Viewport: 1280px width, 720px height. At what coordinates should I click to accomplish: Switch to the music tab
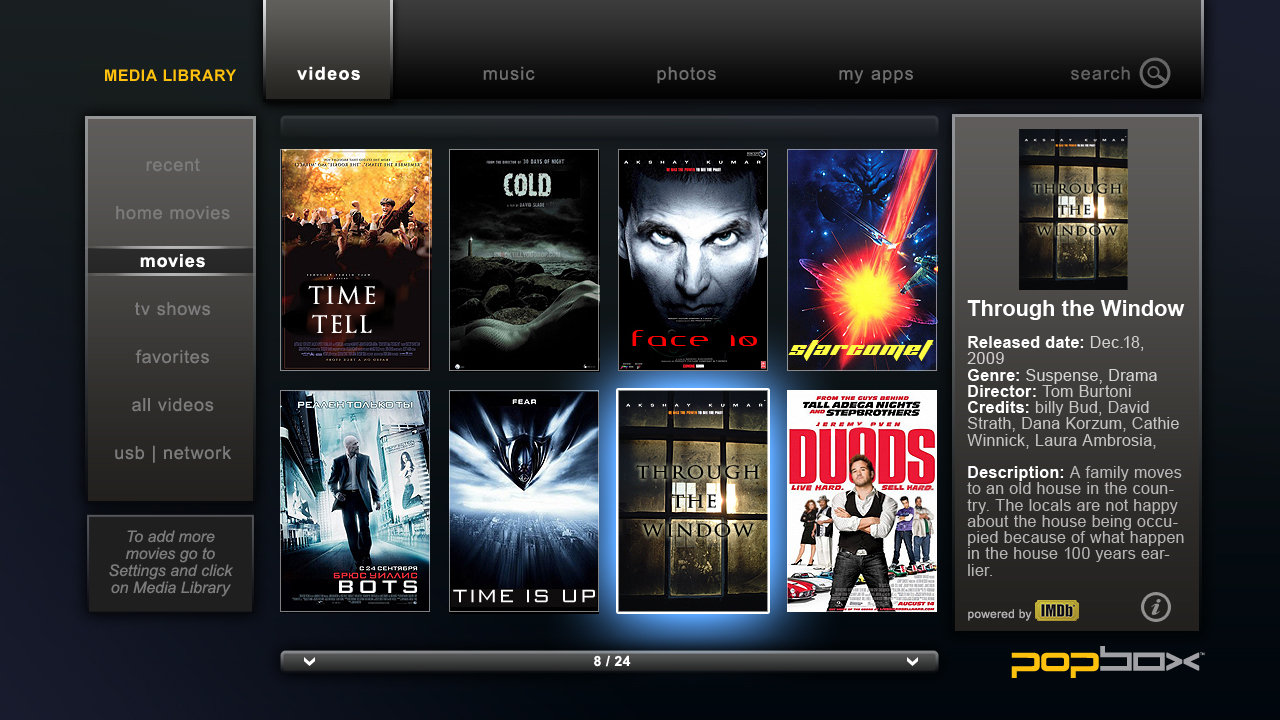point(508,73)
